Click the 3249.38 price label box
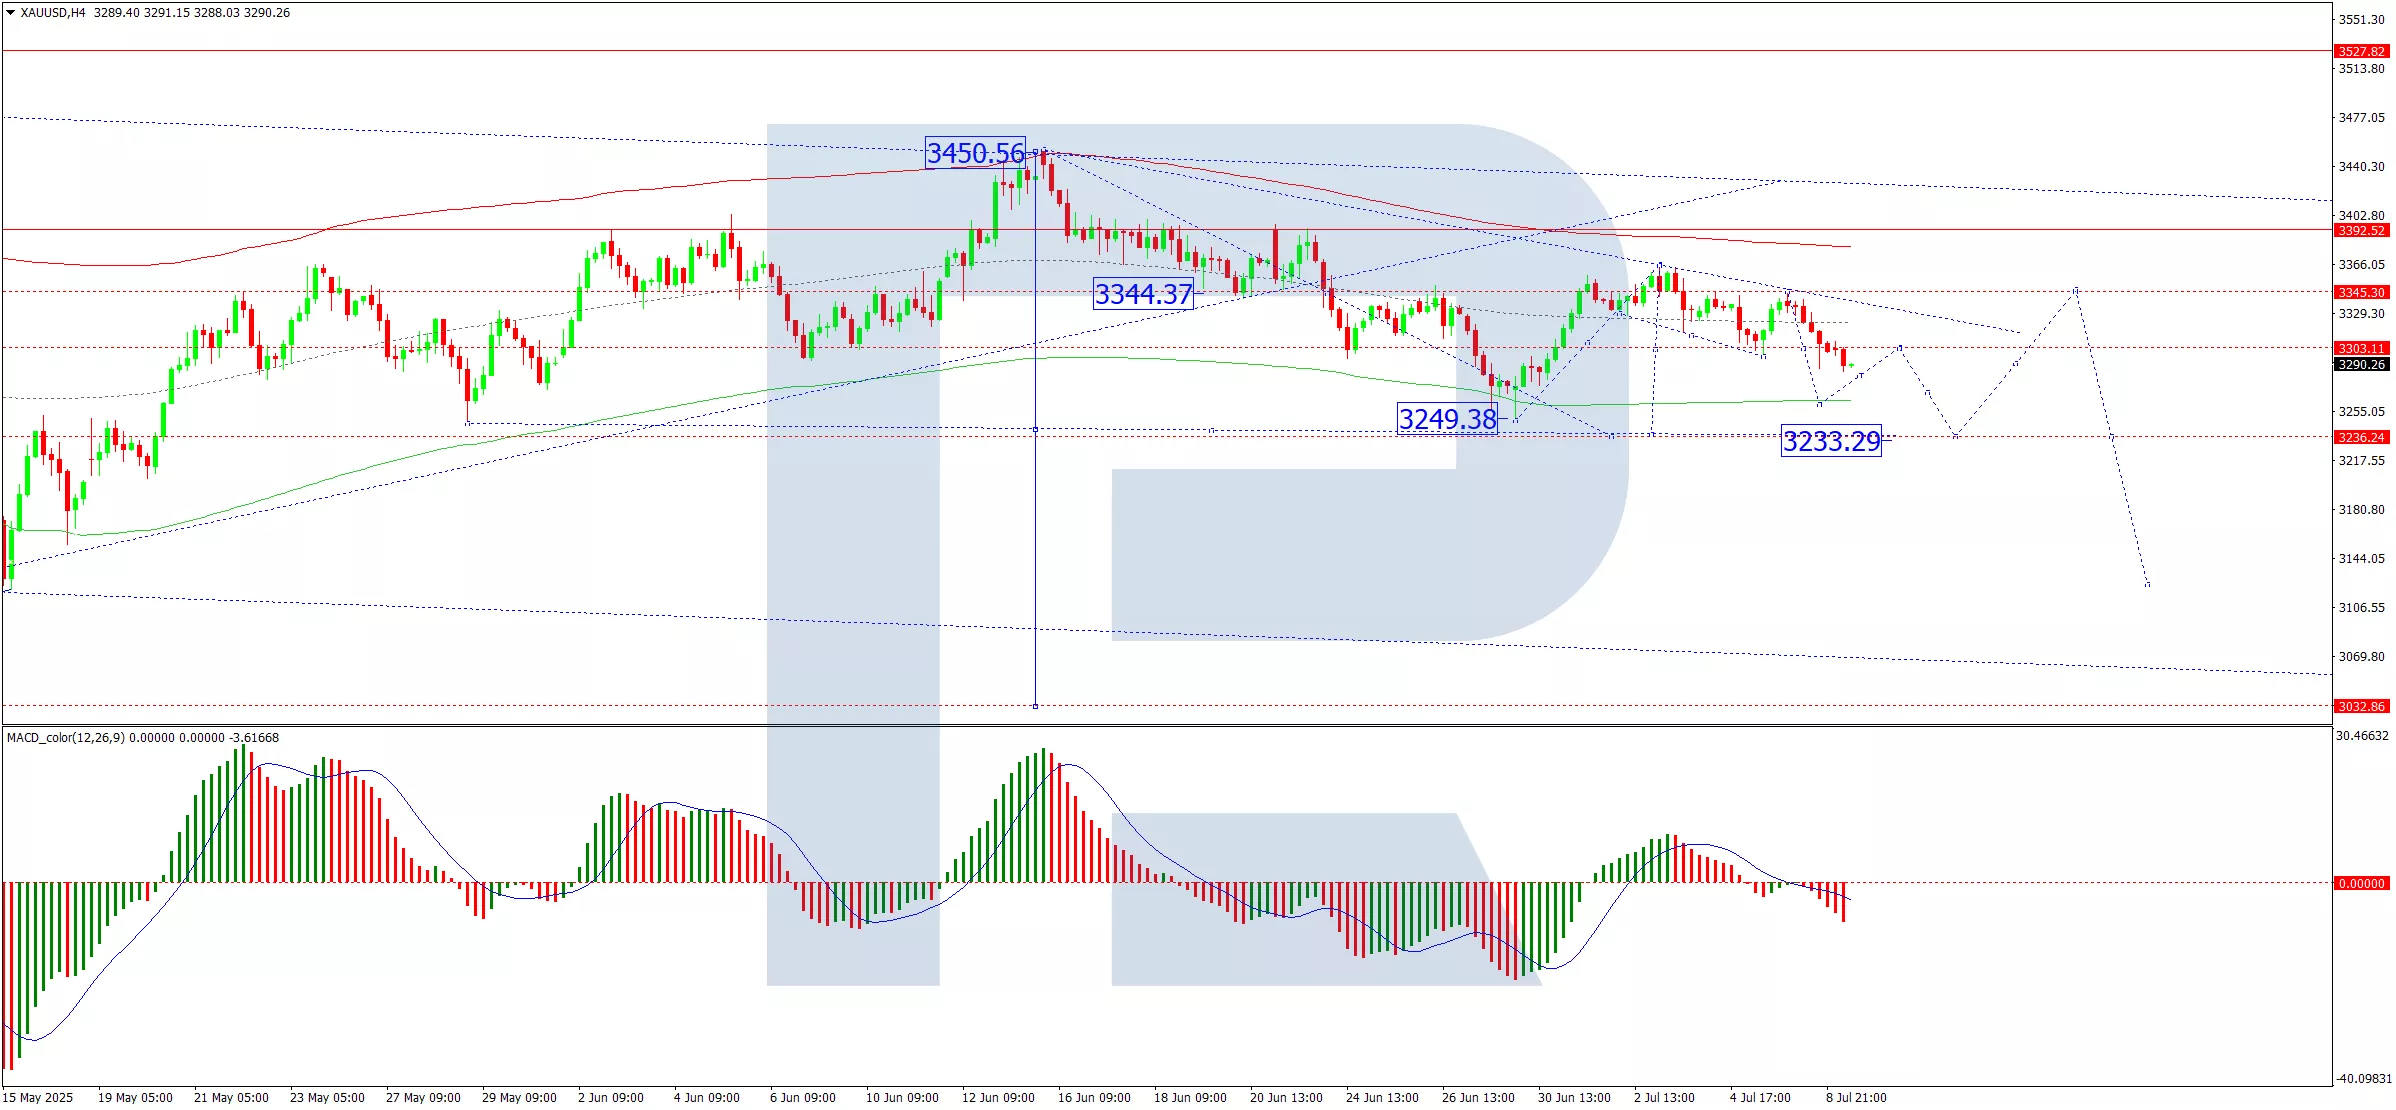This screenshot has width=2396, height=1110. click(1447, 419)
